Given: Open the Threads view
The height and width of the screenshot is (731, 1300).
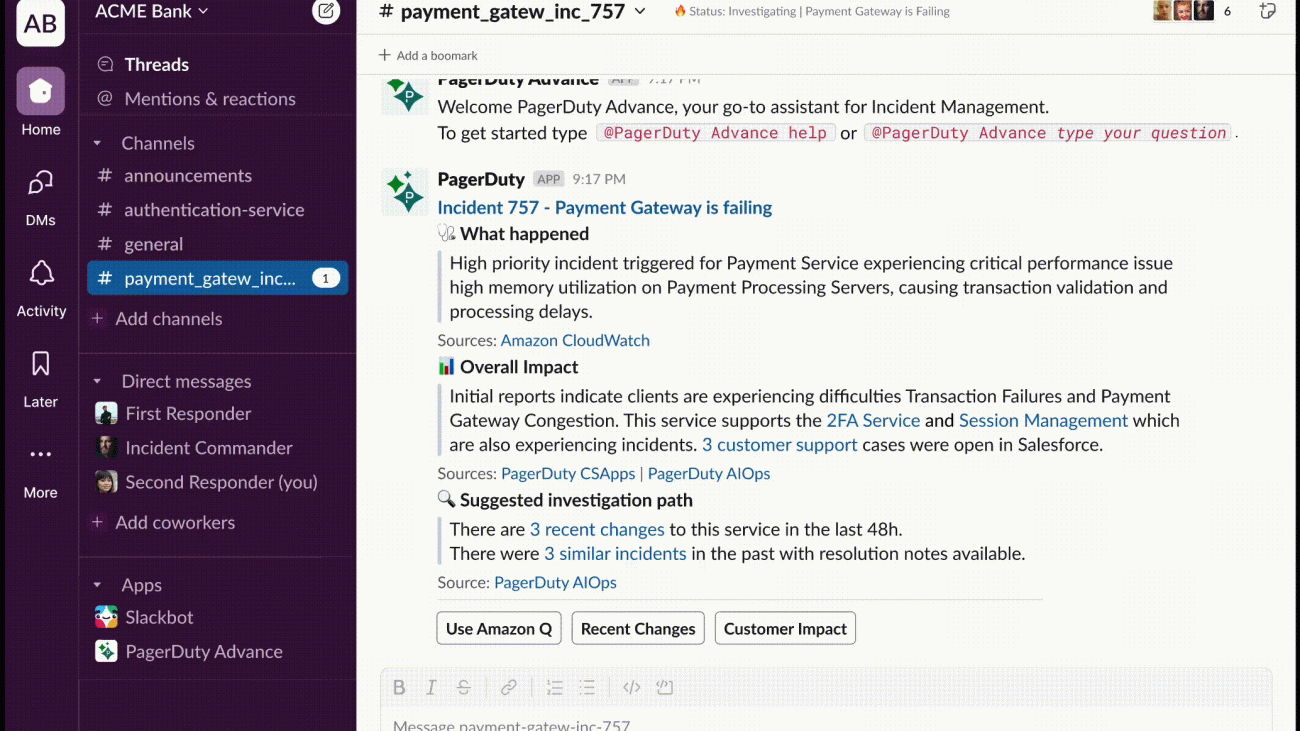Looking at the screenshot, I should [156, 64].
